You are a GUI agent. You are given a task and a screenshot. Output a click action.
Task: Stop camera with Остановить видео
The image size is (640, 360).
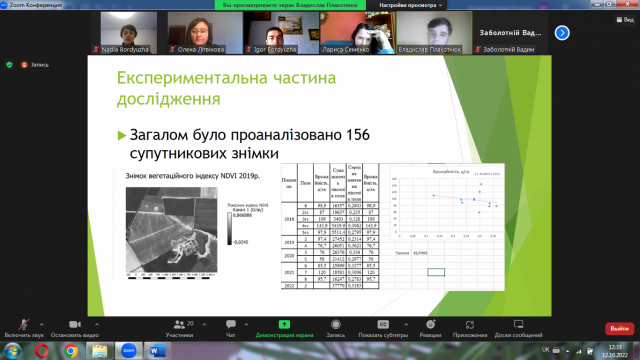75,329
